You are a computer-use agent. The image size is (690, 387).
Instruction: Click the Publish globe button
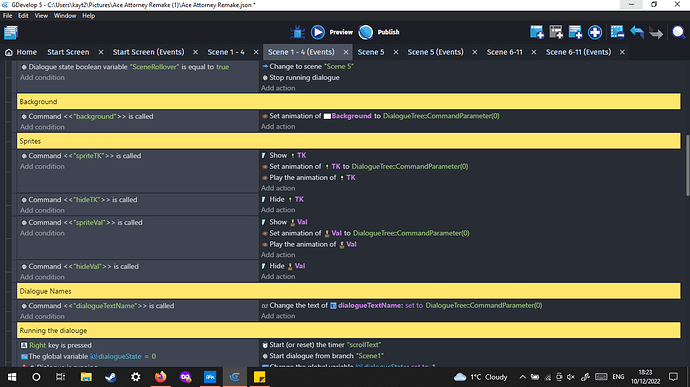(379, 32)
